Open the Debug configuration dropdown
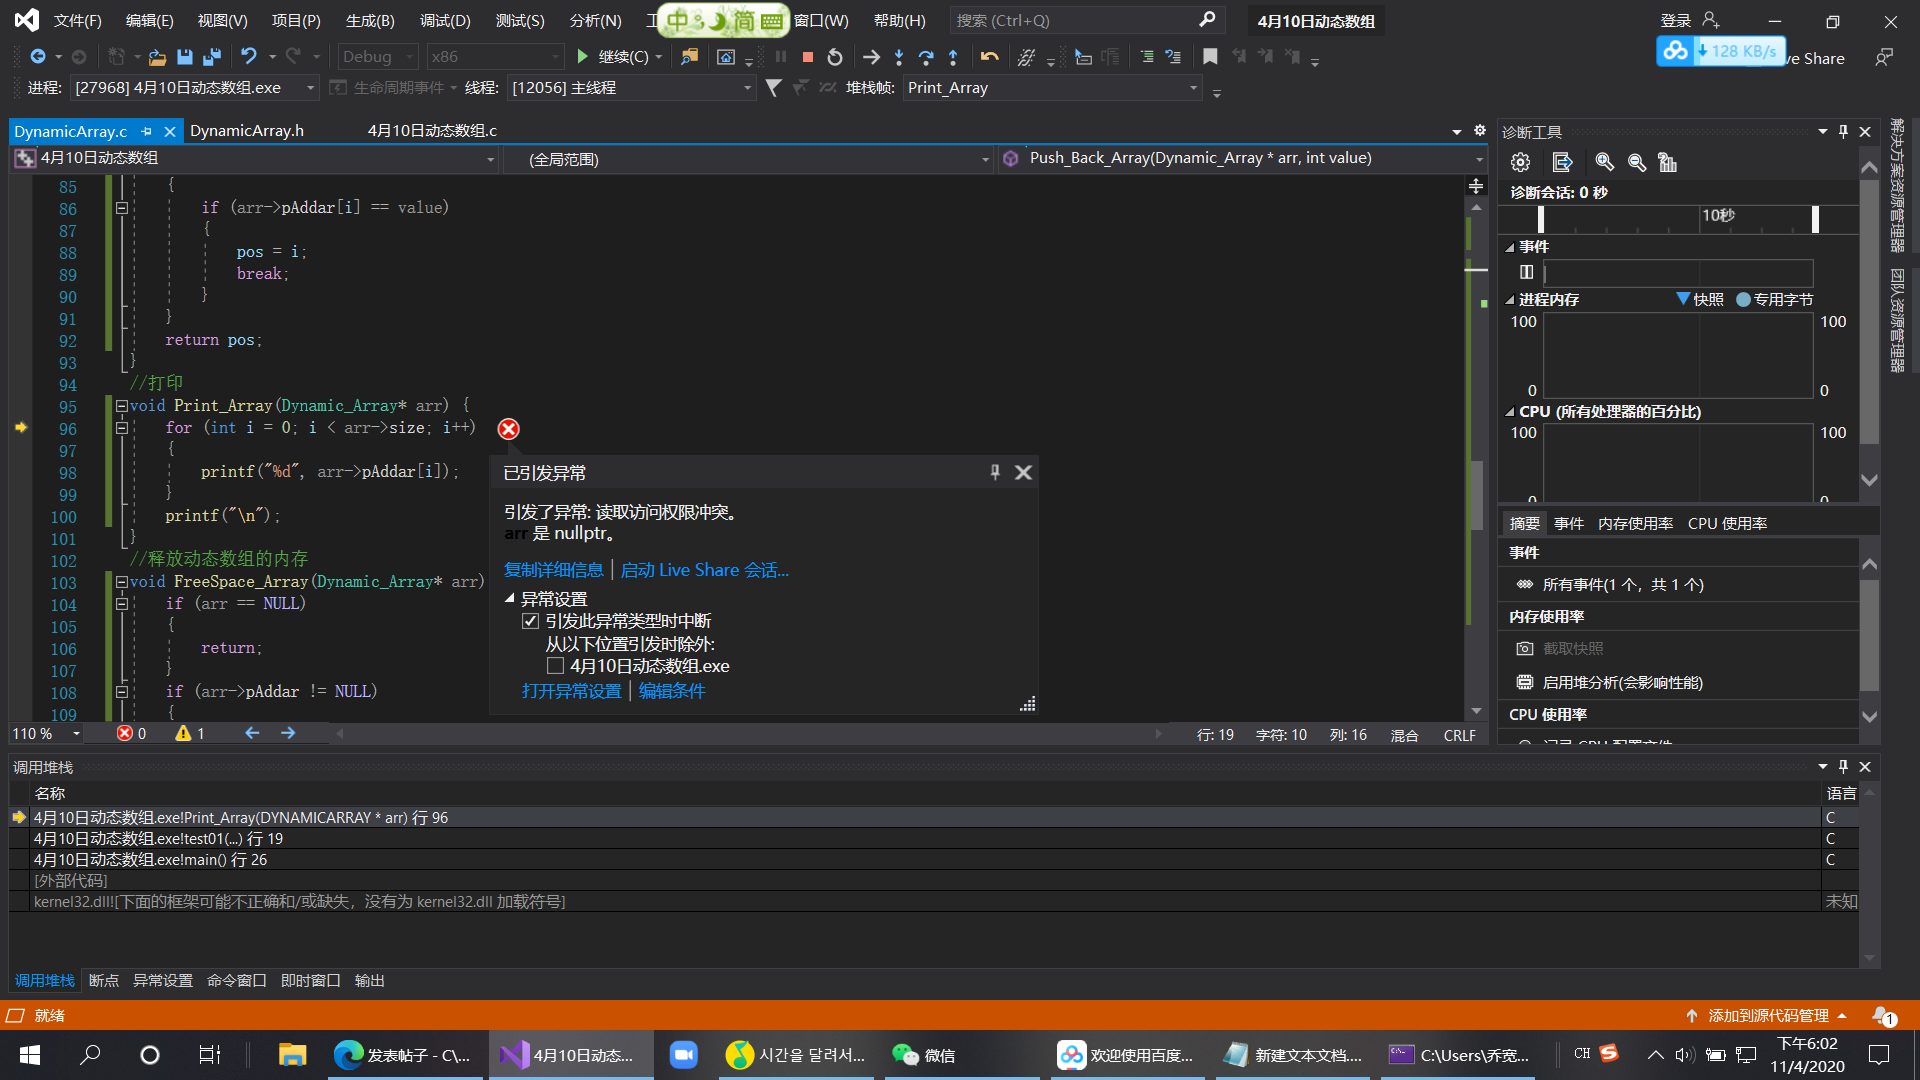Screen dimensions: 1920x1080 tap(376, 57)
